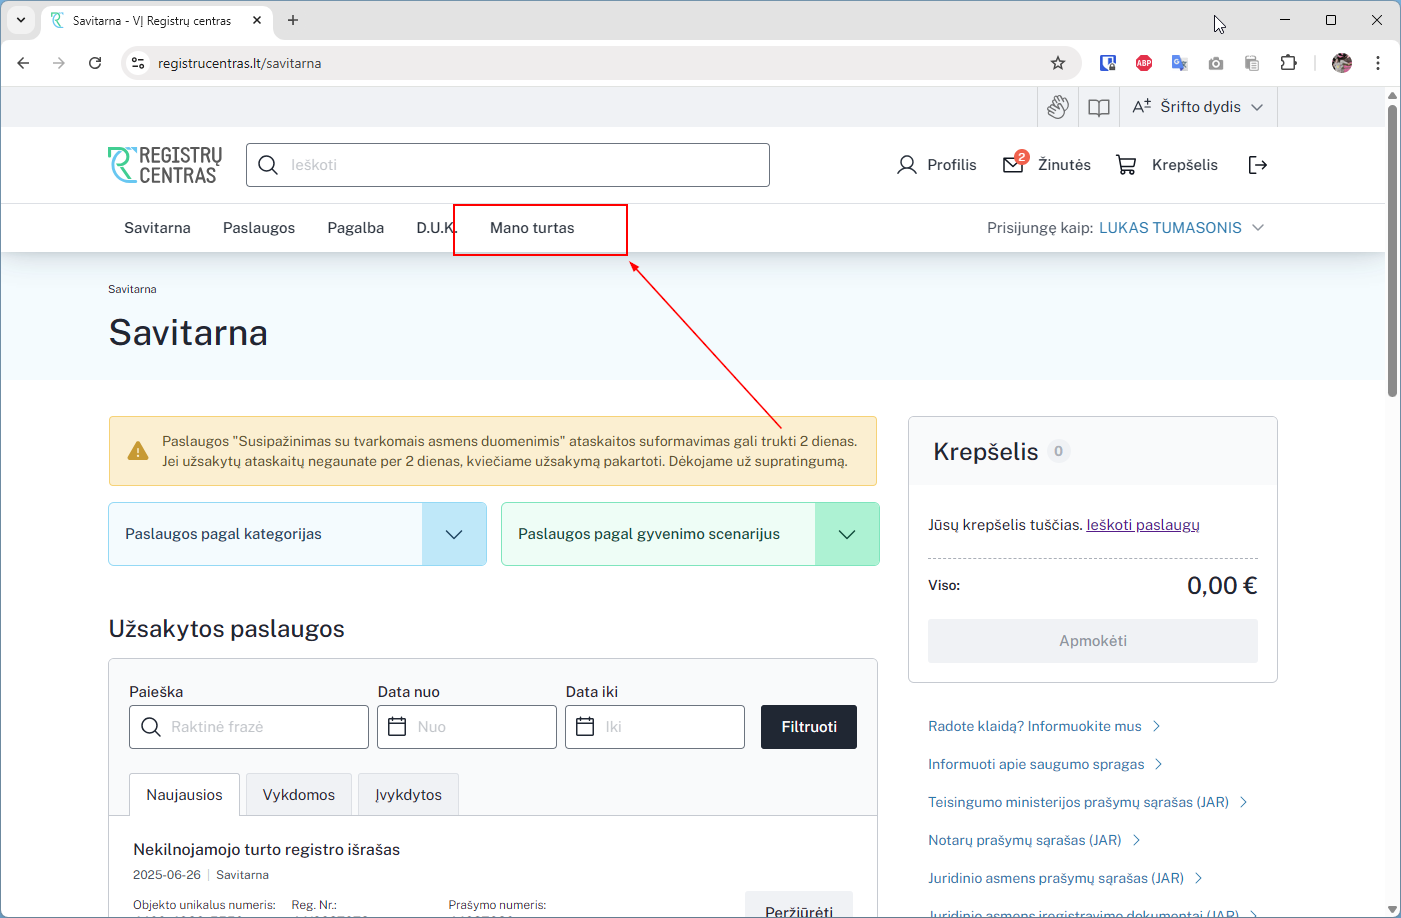This screenshot has height=918, width=1401.
Task: Click the calendar icon in Data iki
Action: pos(586,727)
